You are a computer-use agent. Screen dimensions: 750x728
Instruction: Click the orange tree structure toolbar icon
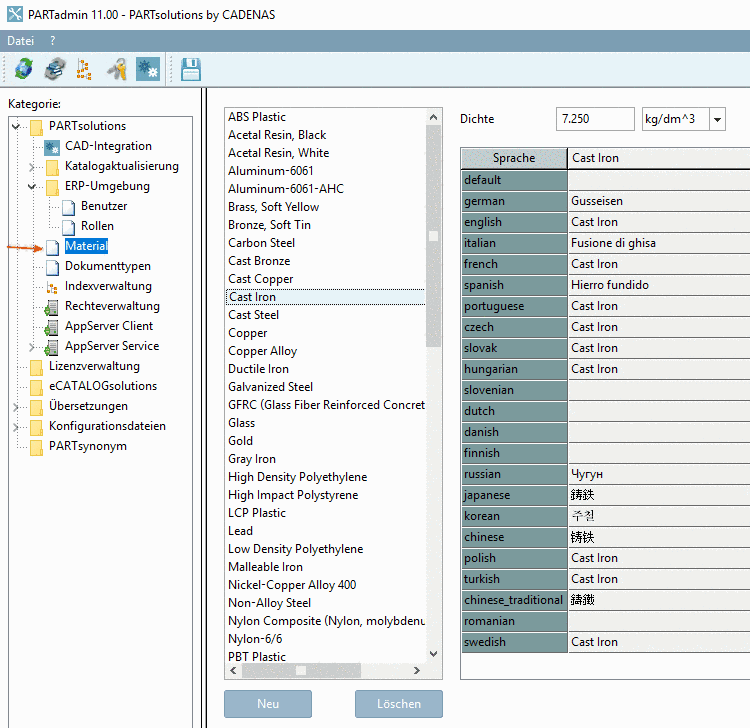[84, 69]
